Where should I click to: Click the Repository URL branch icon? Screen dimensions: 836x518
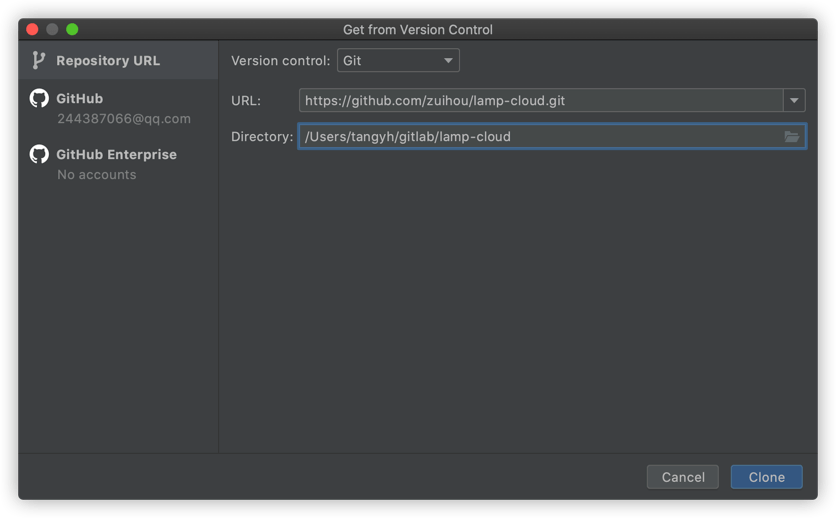coord(39,60)
